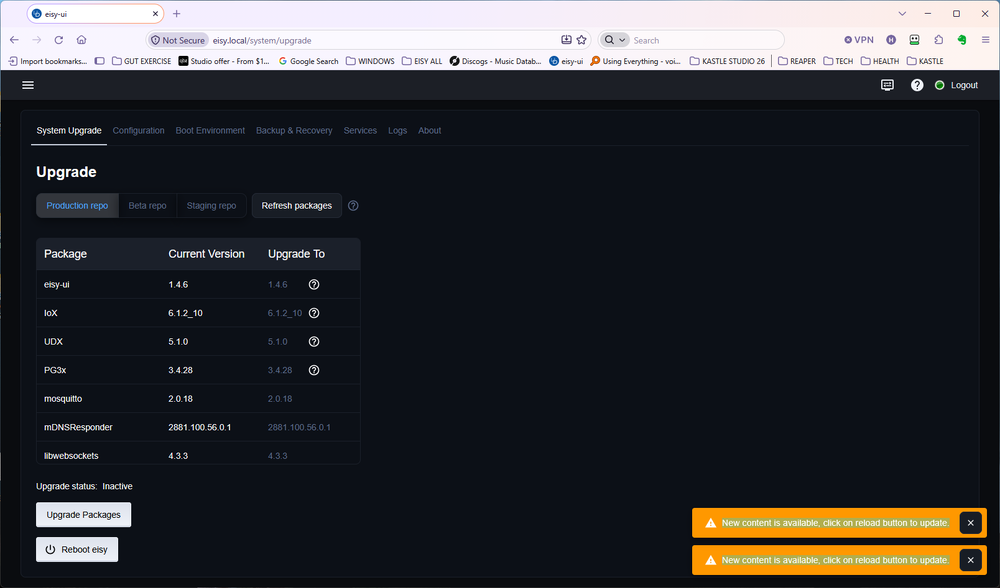The height and width of the screenshot is (588, 1000).
Task: Reload the page with the browser refresh icon
Action: (59, 40)
